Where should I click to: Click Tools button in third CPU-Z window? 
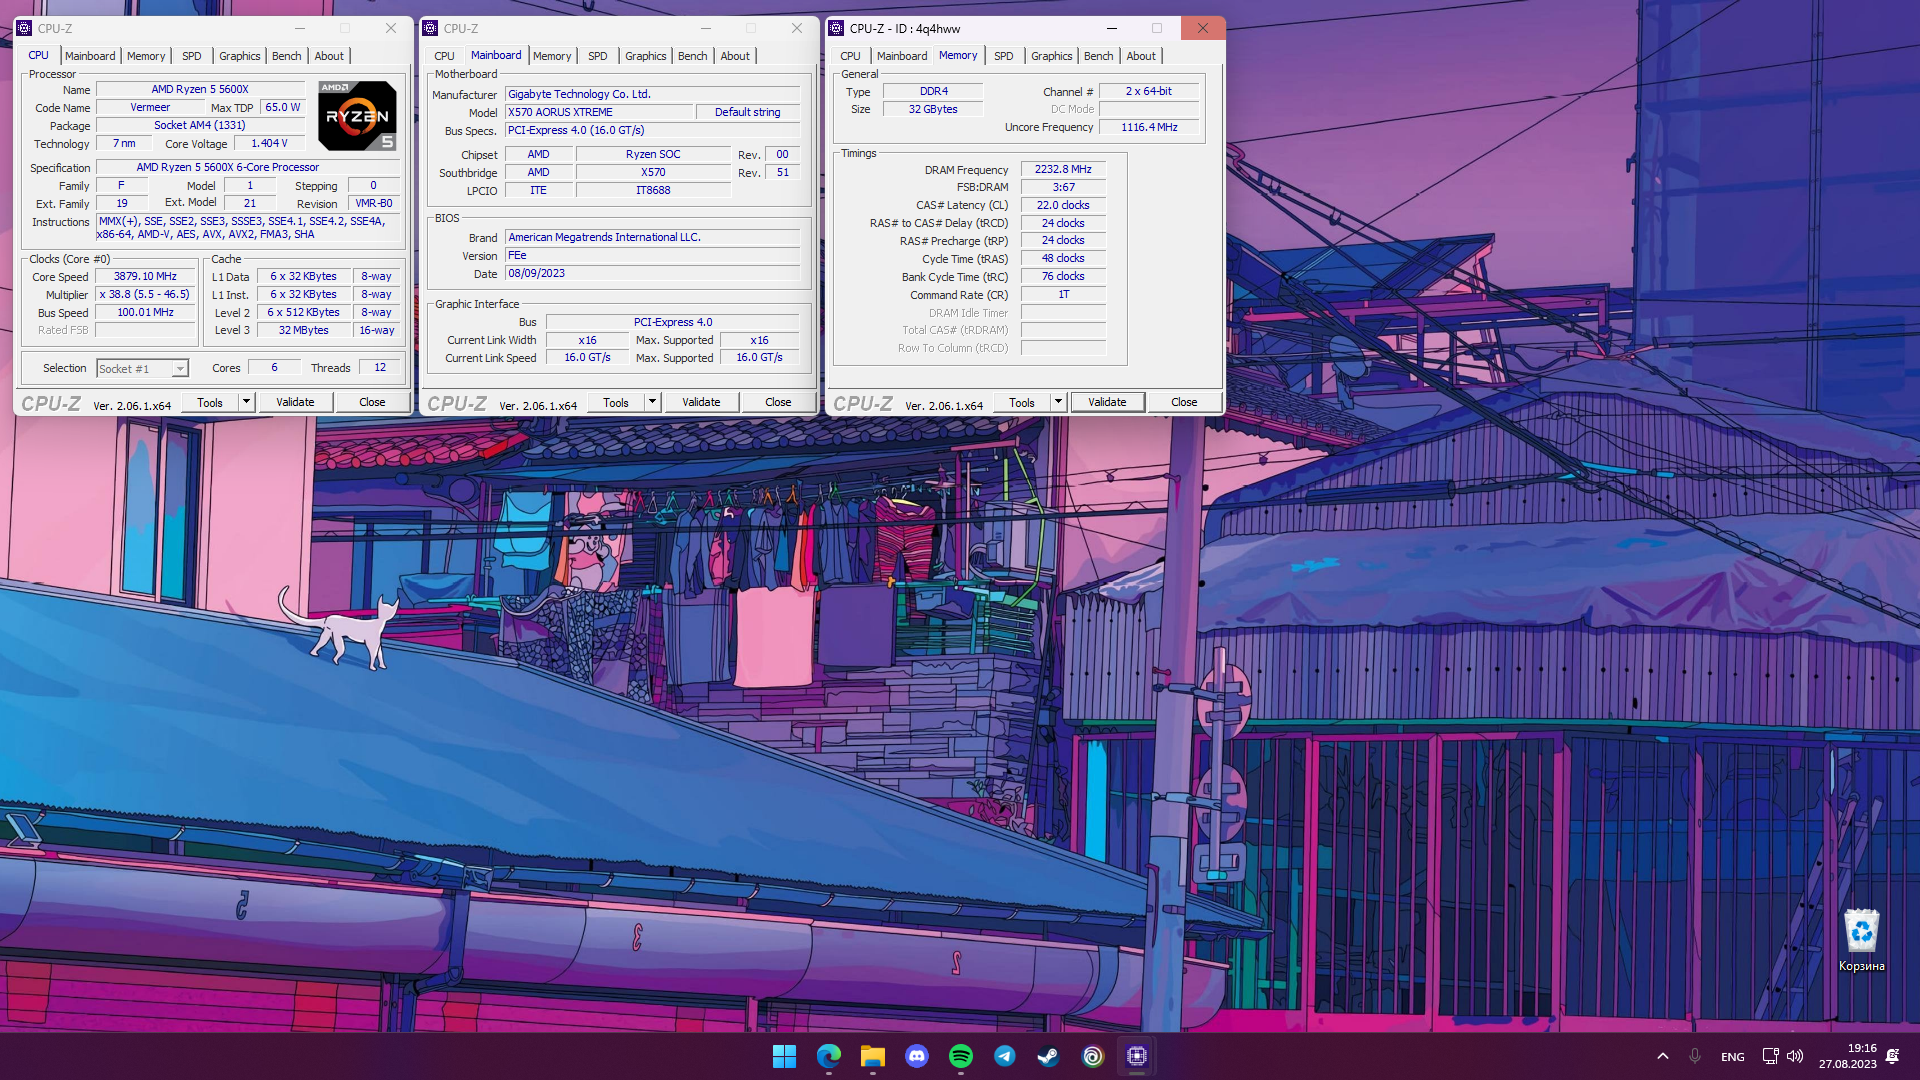1022,402
